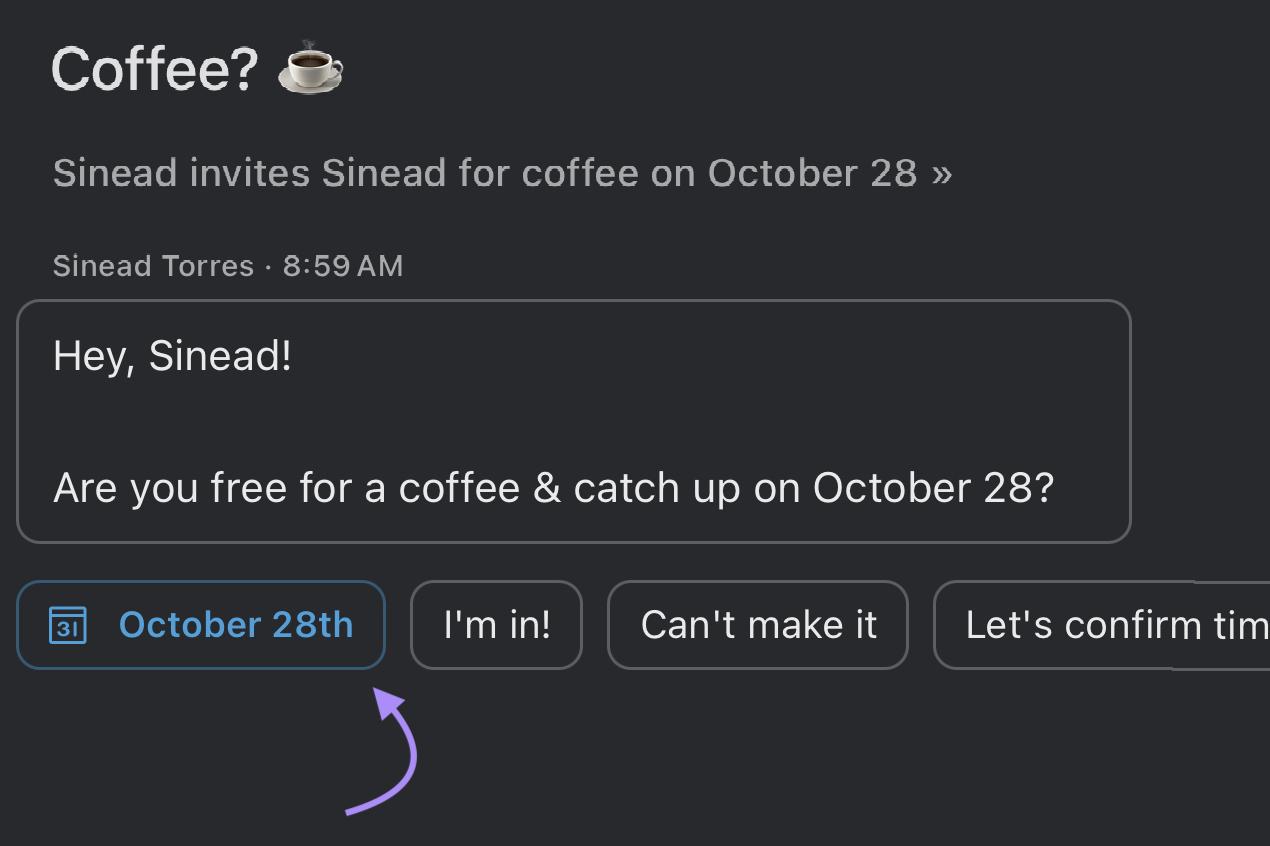This screenshot has width=1270, height=846.
Task: Click the calendar icon in the date chip
Action: pyautogui.click(x=68, y=626)
